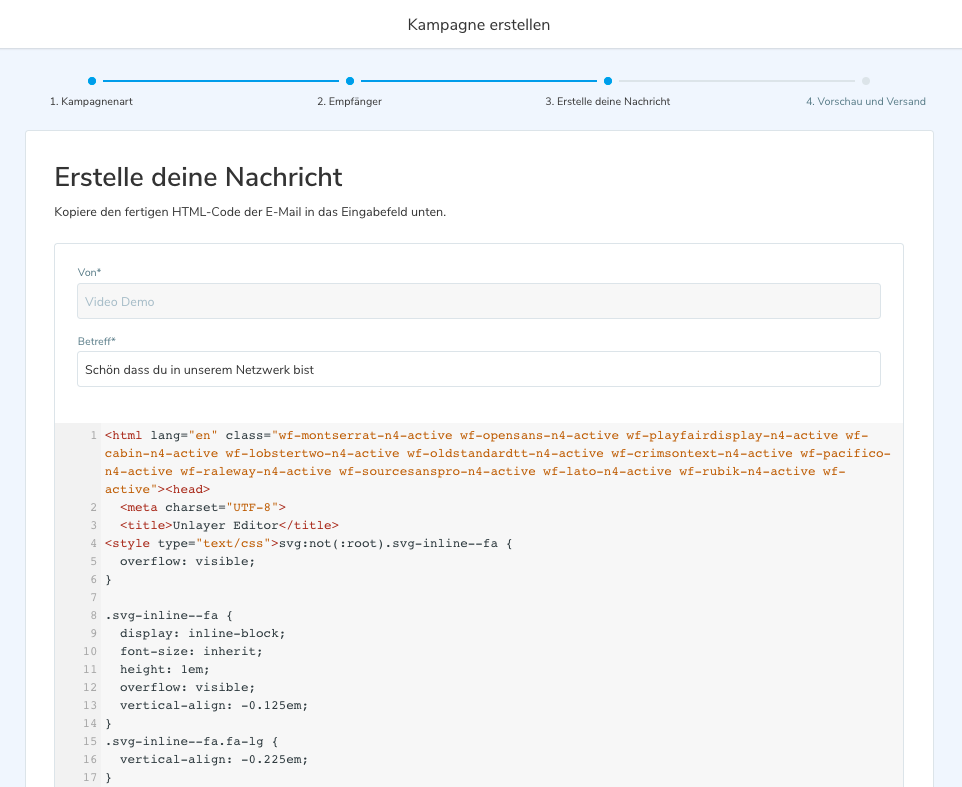
Task: Go to the '1. Kampagnenart' step label
Action: click(x=91, y=101)
